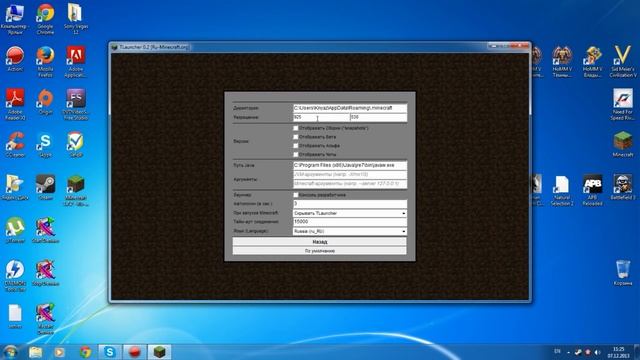640x360 pixels.
Task: Open the File Explorer taskbar button
Action: click(x=36, y=352)
